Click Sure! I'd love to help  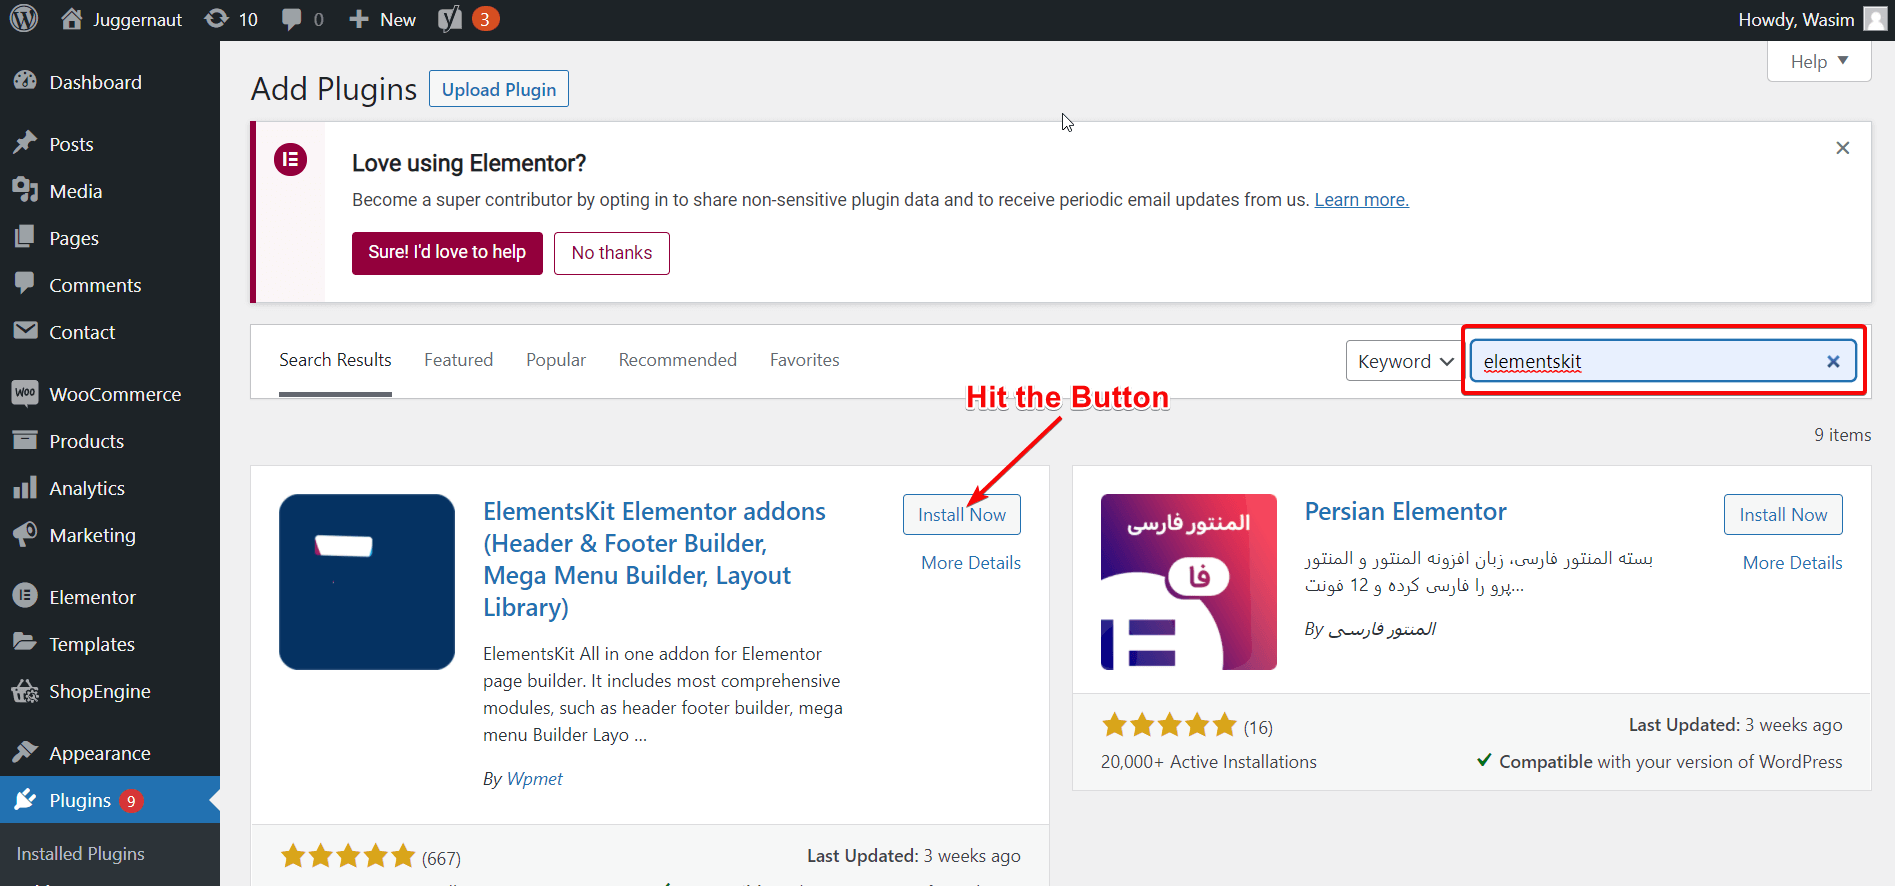pyautogui.click(x=447, y=253)
